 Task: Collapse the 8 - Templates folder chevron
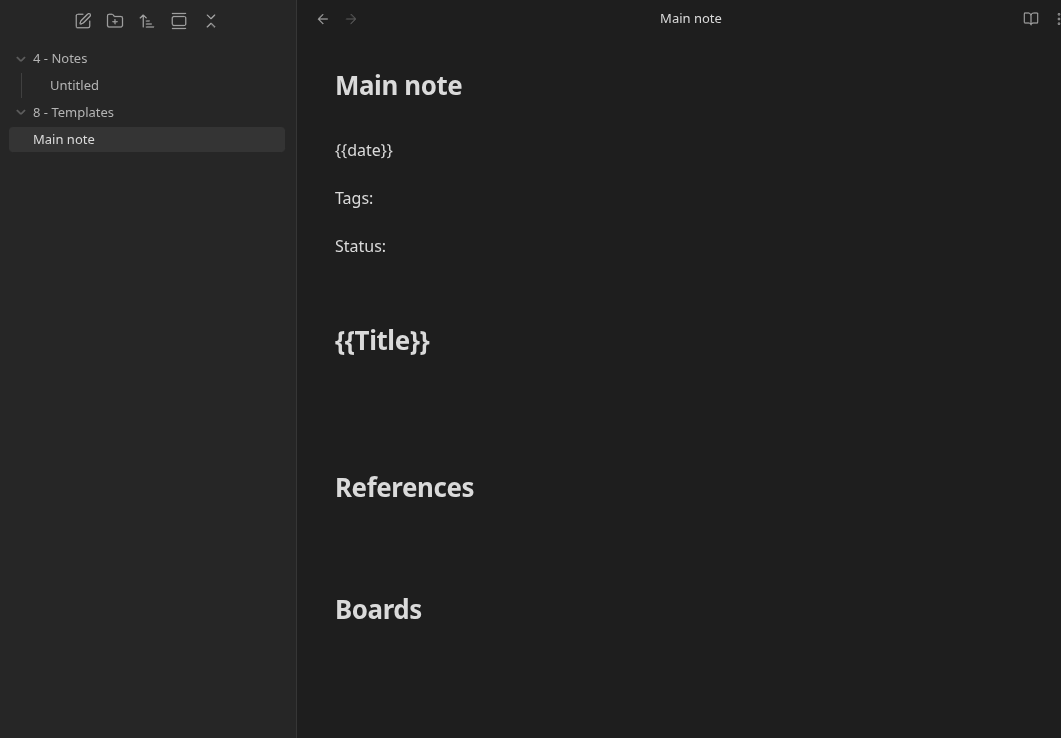21,113
